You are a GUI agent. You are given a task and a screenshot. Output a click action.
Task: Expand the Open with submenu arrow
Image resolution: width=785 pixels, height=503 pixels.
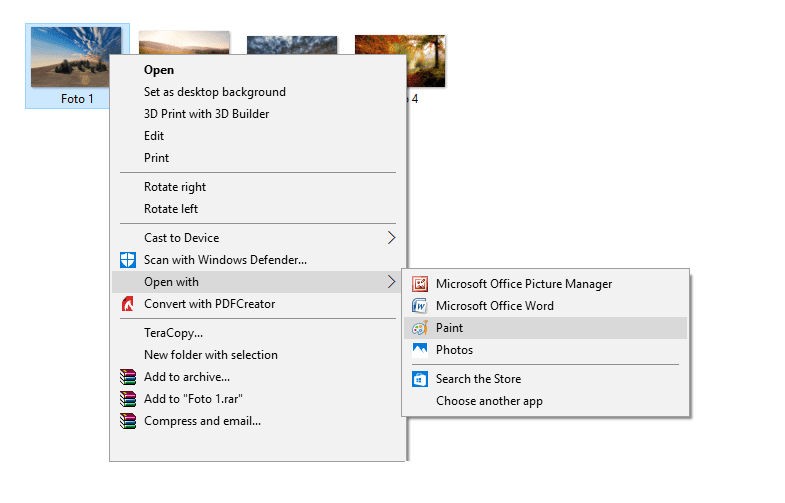(x=391, y=282)
